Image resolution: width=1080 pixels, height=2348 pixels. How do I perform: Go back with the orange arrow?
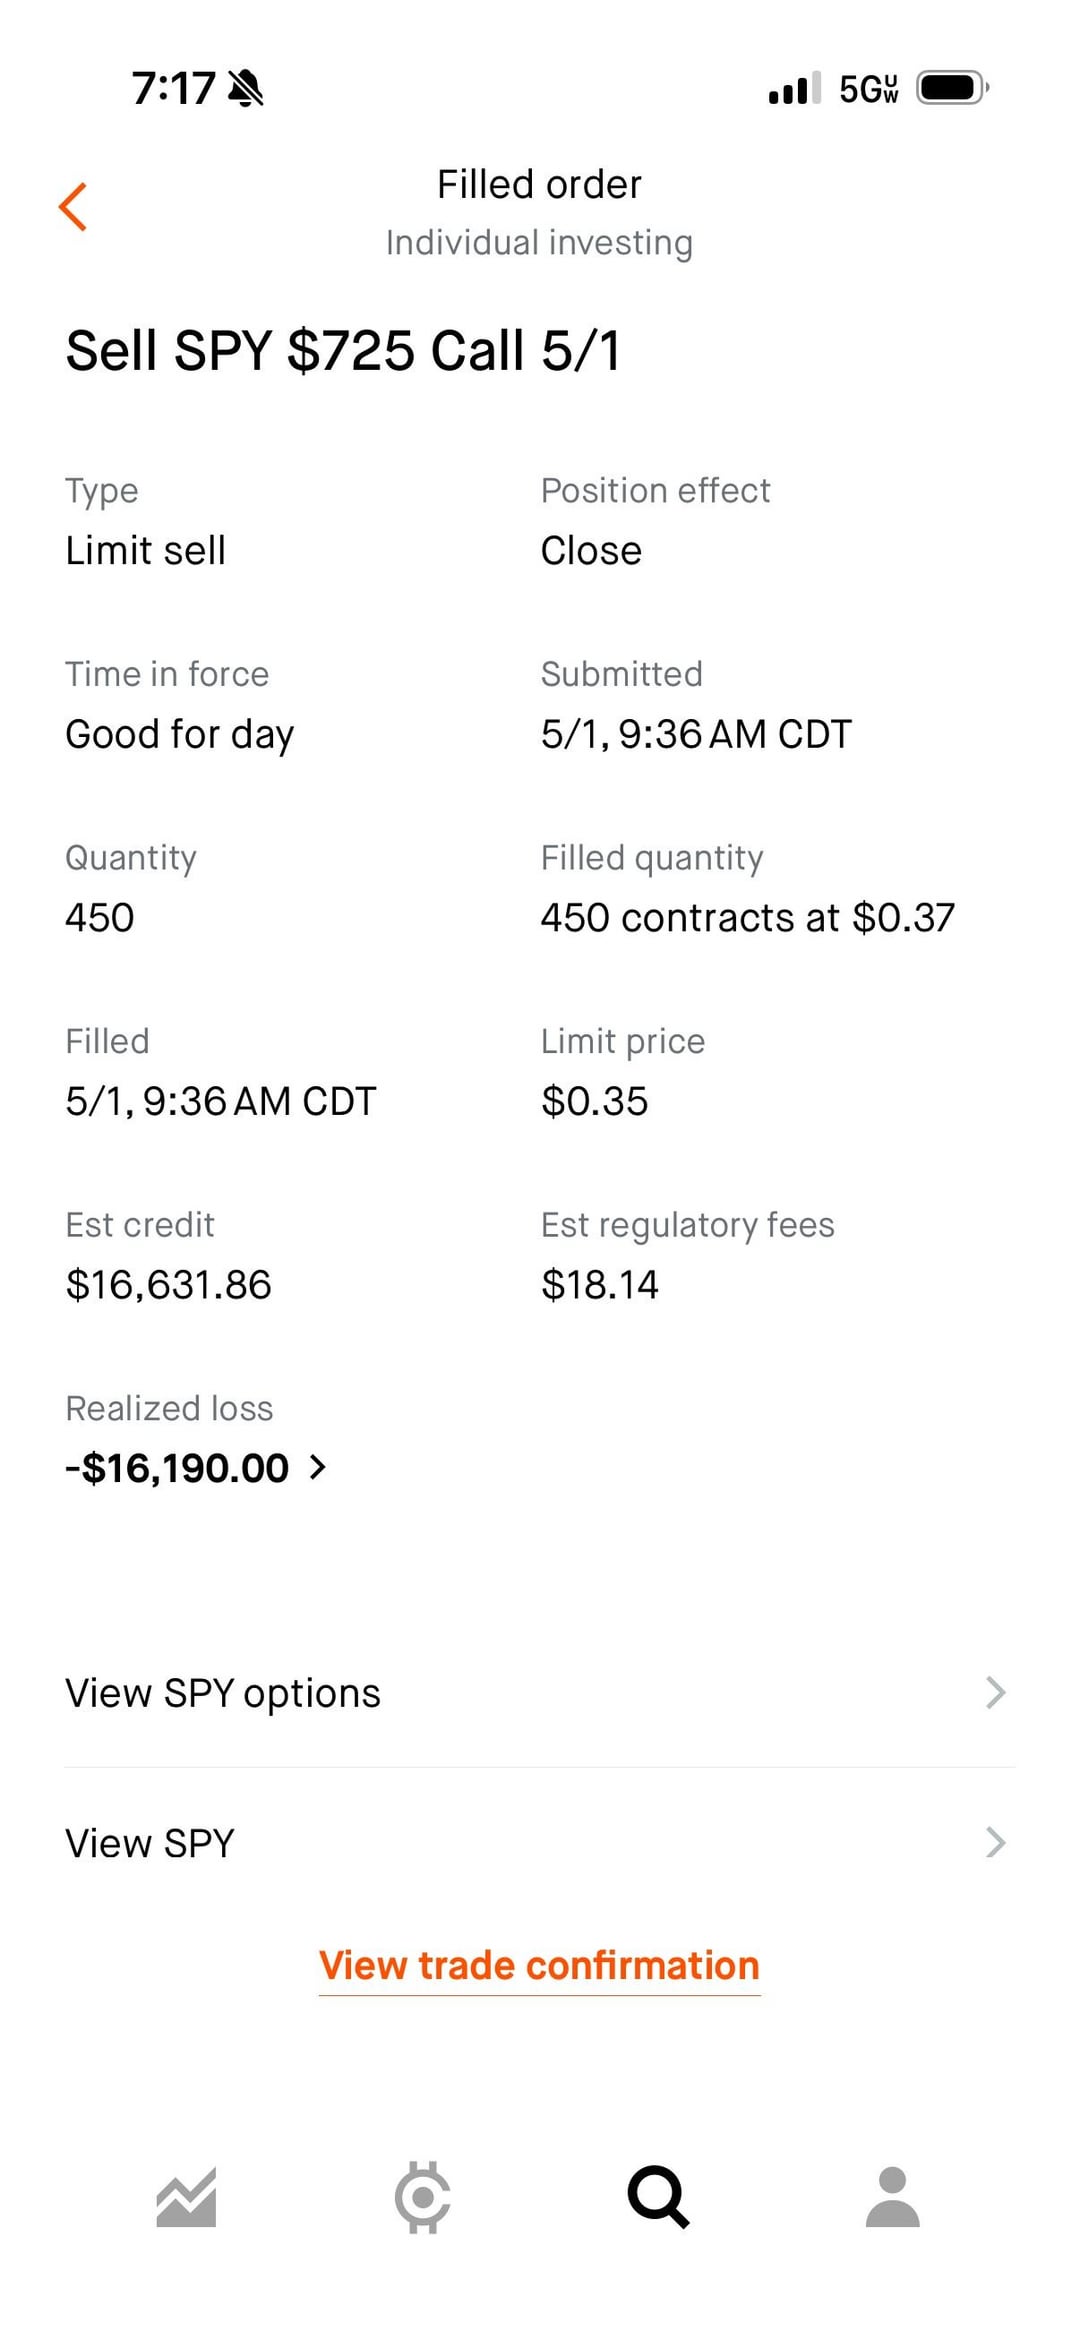coord(73,207)
